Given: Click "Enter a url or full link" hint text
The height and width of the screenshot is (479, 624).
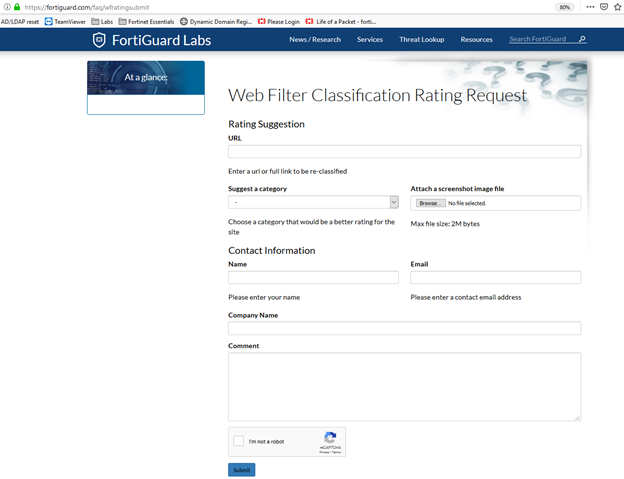Looking at the screenshot, I should (287, 171).
